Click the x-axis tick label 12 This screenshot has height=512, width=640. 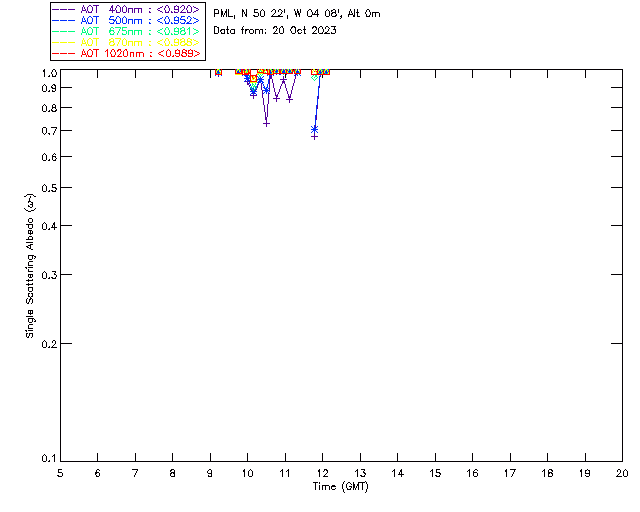(x=322, y=473)
